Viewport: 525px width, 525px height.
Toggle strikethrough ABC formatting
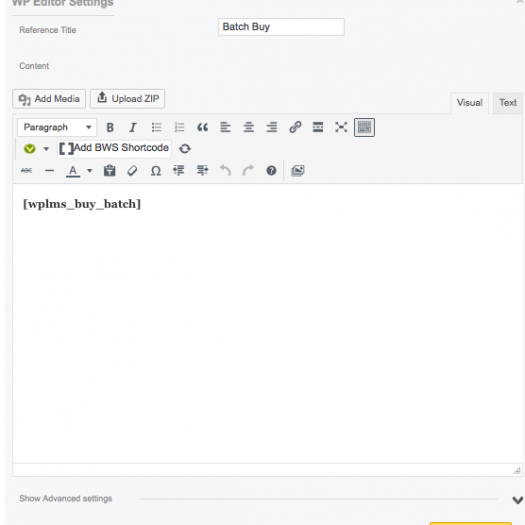coord(26,171)
